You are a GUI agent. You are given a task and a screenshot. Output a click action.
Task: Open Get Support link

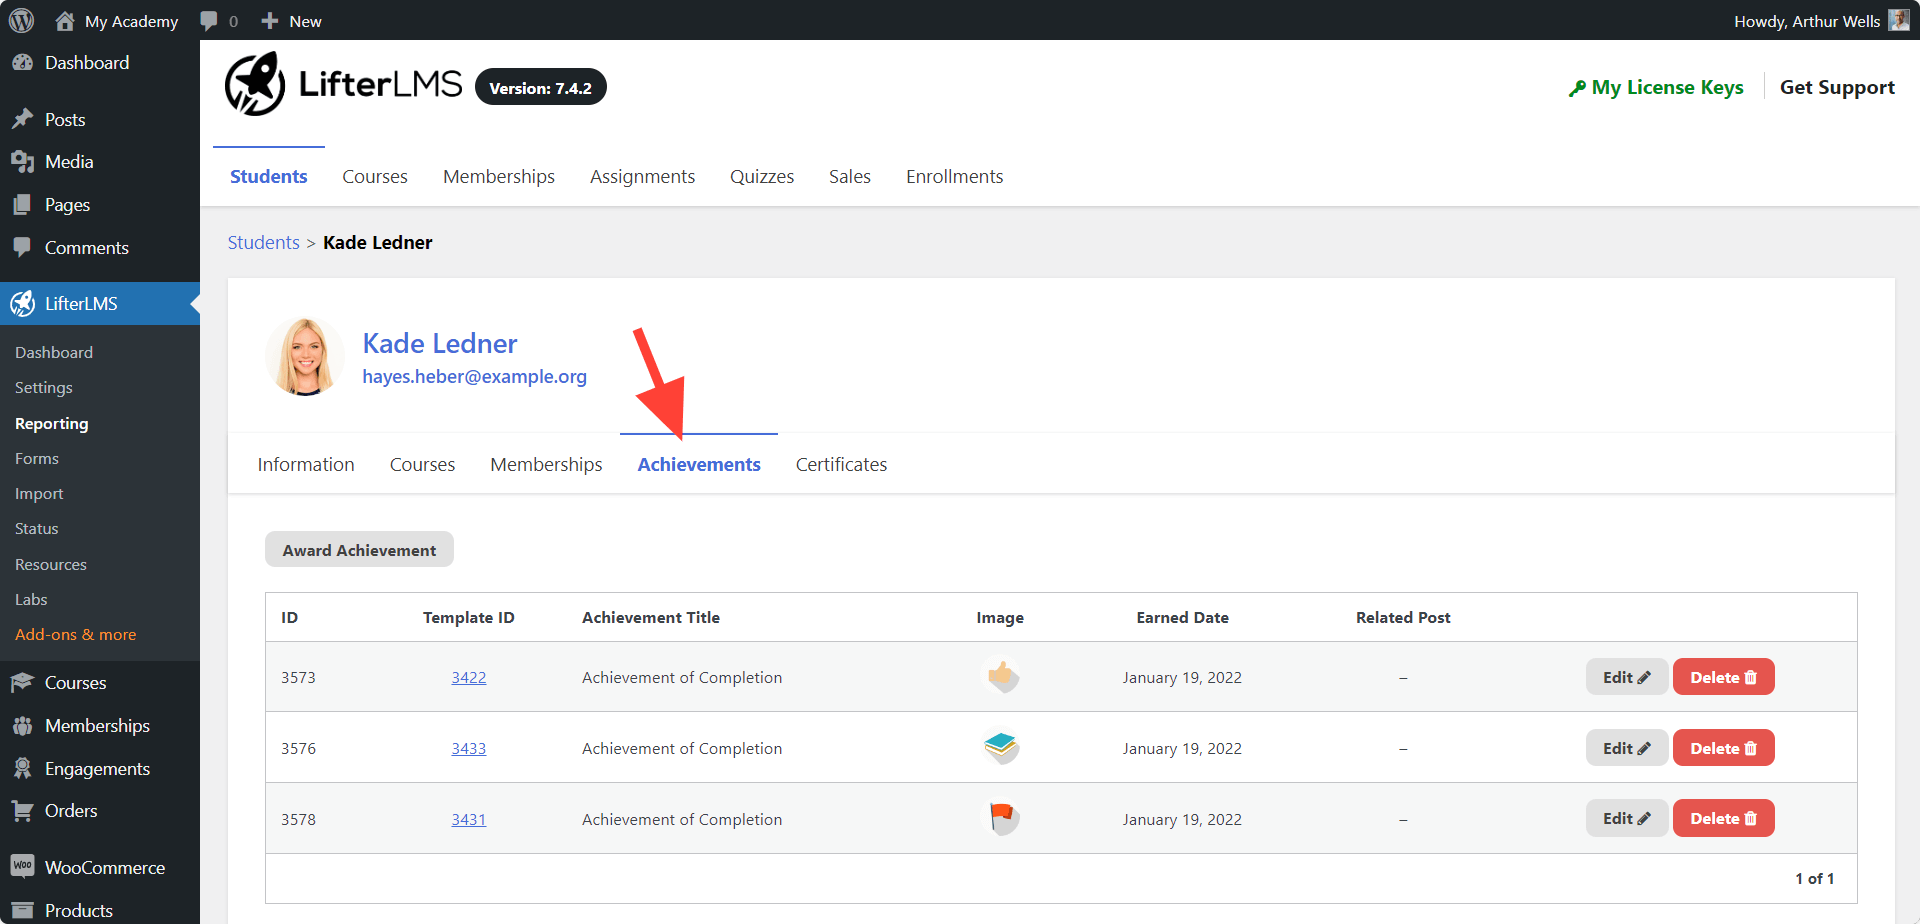[x=1837, y=87]
